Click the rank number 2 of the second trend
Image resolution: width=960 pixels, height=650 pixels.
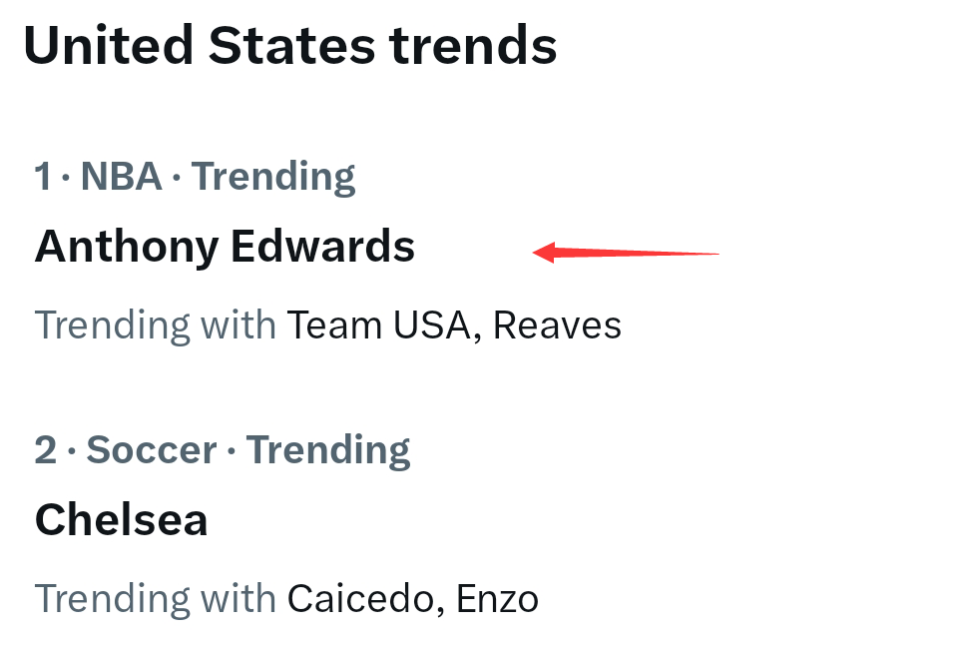point(46,451)
